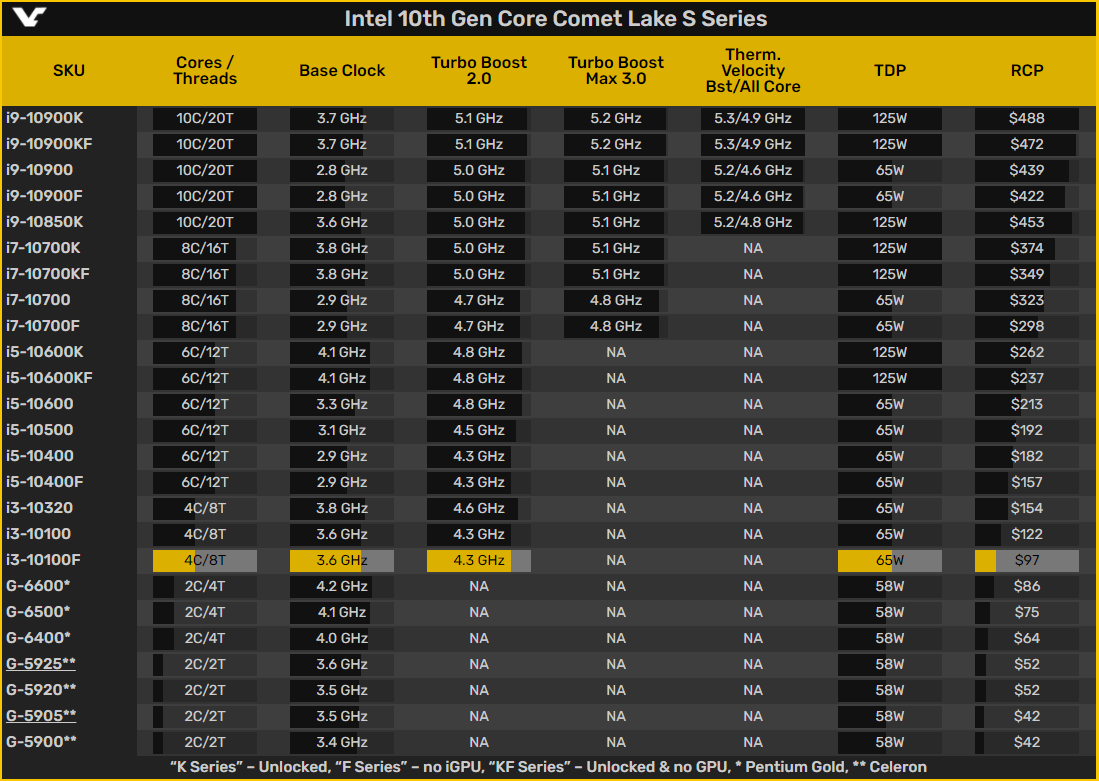Click the 3.4 GHz base clock value
1099x781 pixels.
(342, 742)
